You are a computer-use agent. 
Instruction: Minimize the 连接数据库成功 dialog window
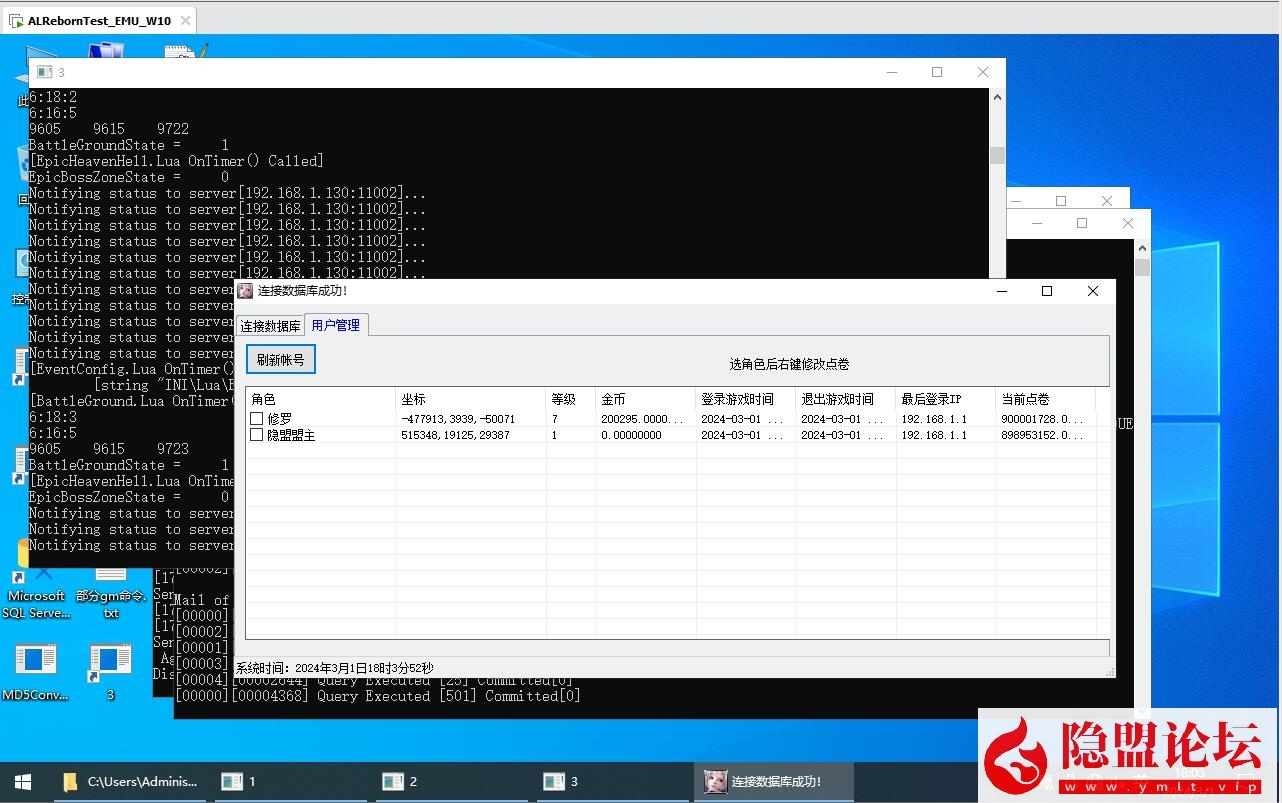[1002, 291]
